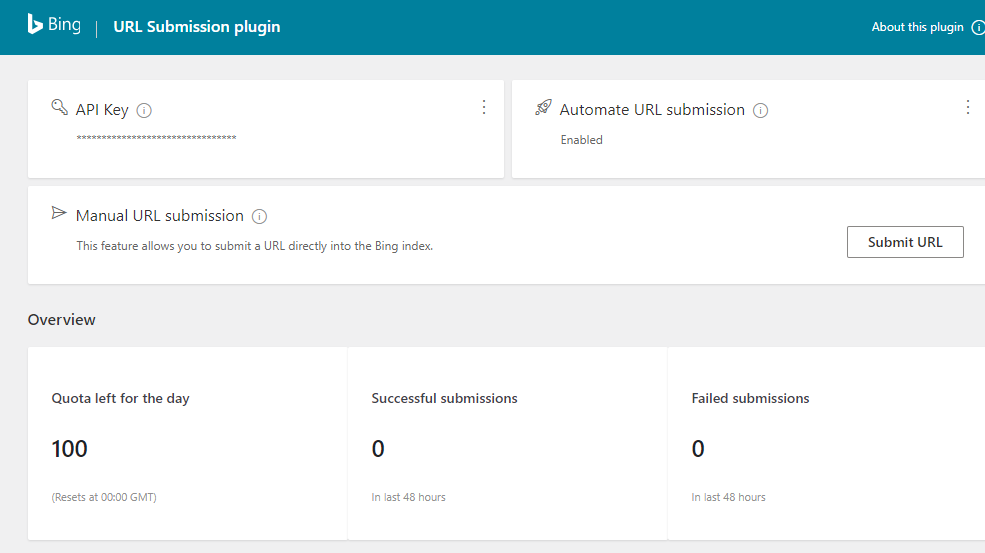This screenshot has width=985, height=553.
Task: Click 'In last 48 hours' under Failed submissions
Action: click(x=729, y=497)
